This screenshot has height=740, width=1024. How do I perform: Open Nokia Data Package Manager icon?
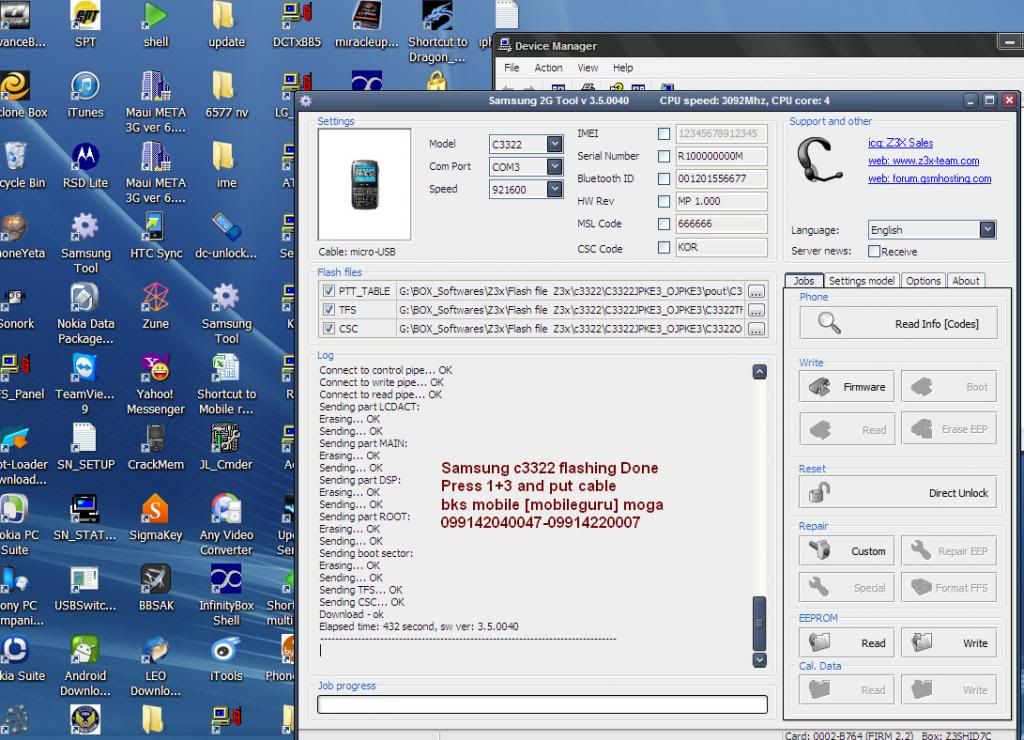[85, 314]
